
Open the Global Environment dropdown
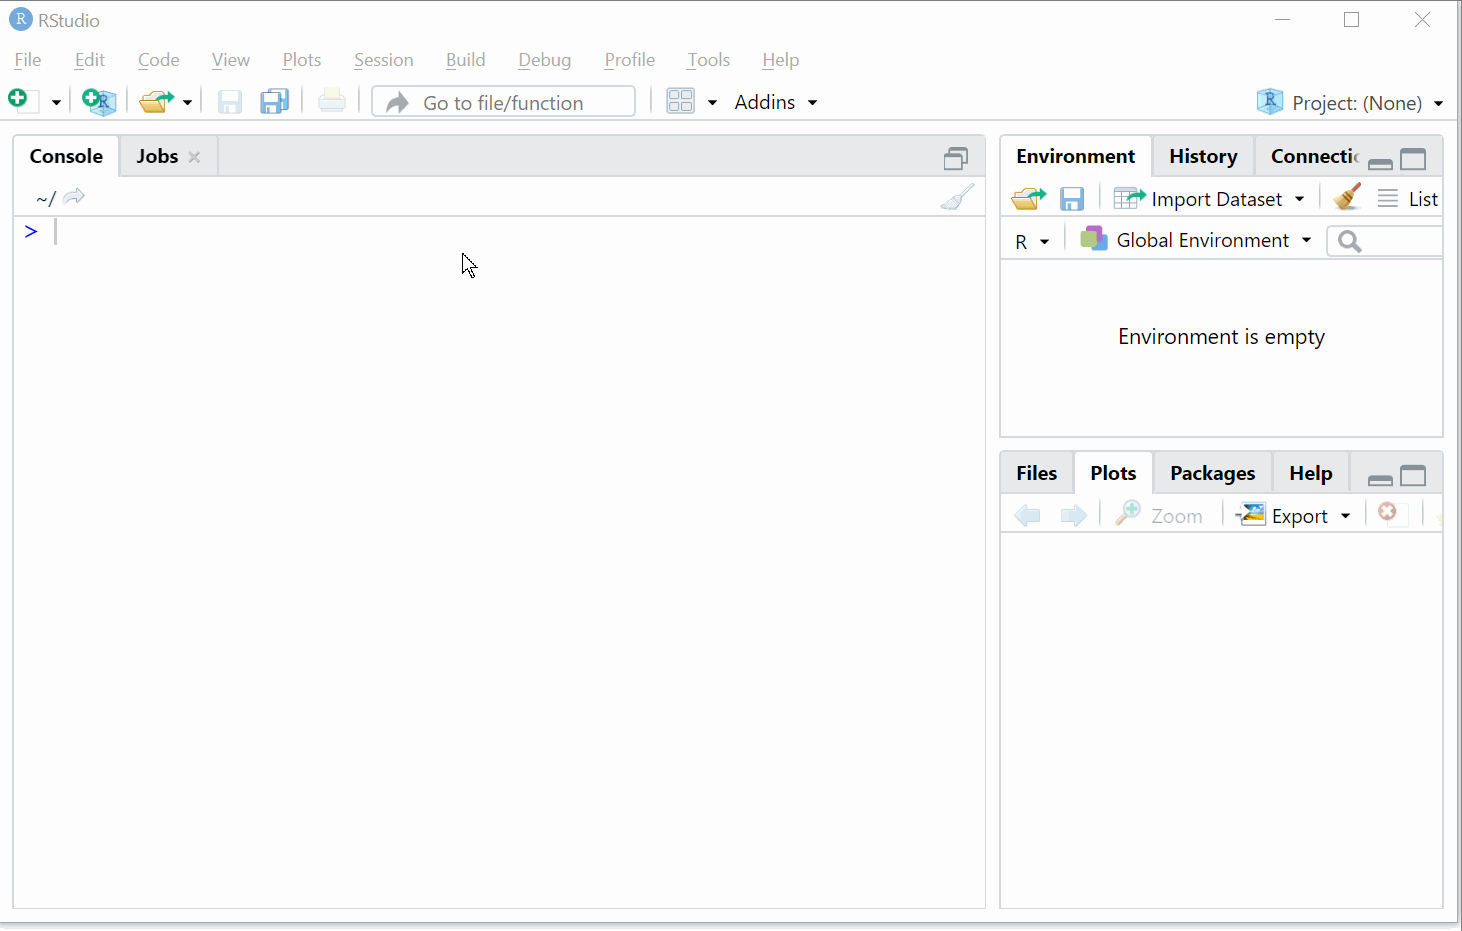pos(1196,240)
